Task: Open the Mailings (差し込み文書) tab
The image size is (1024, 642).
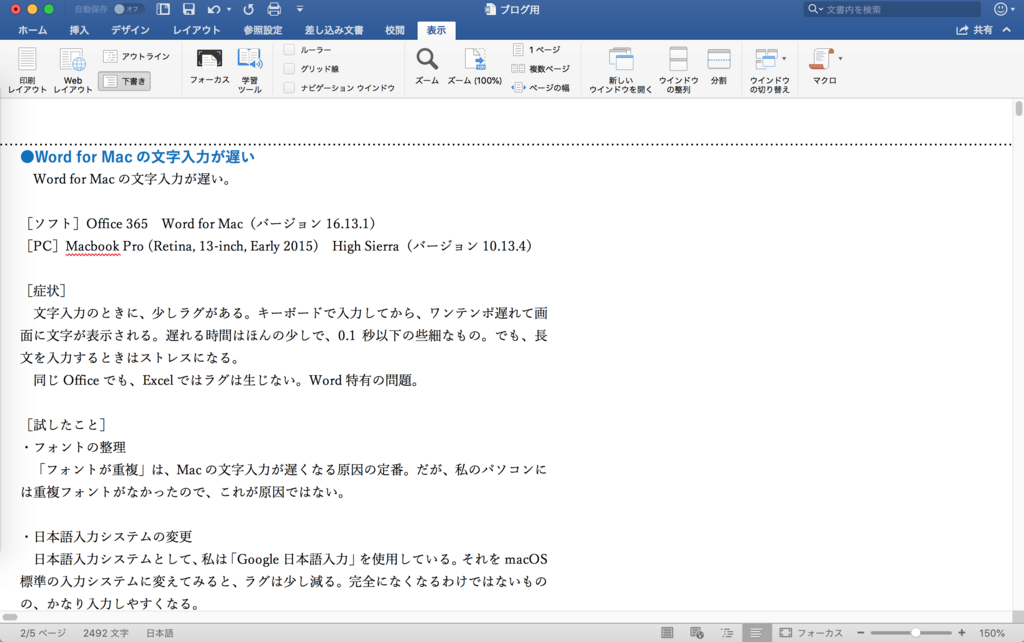Action: 334,30
